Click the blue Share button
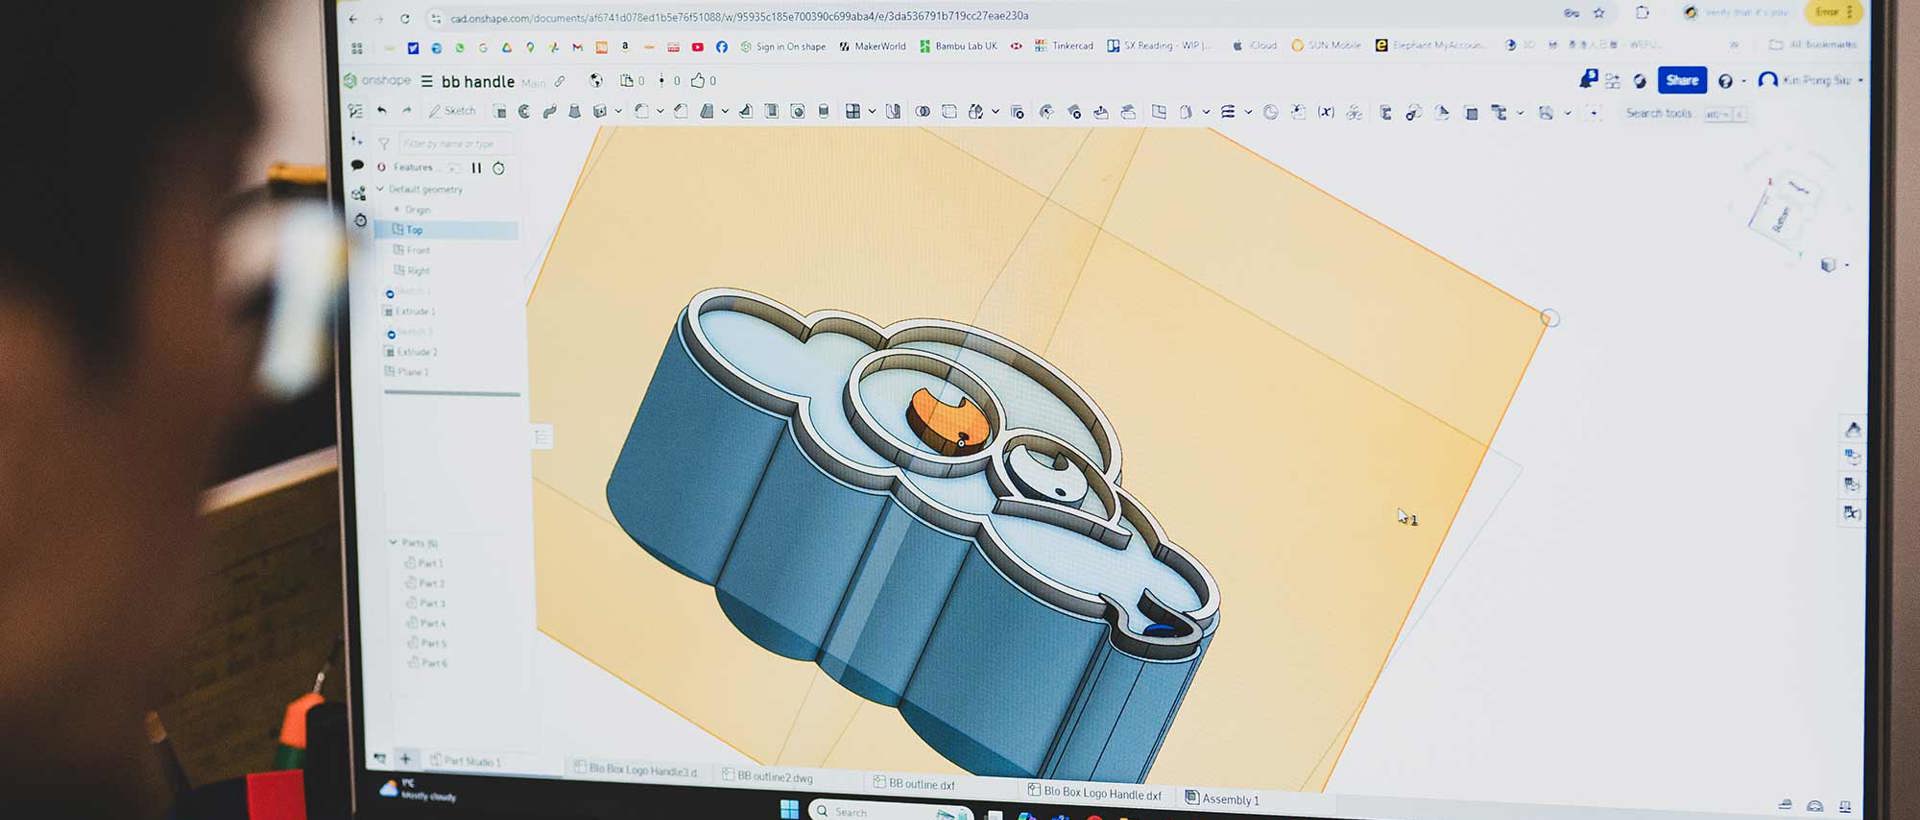This screenshot has width=1920, height=820. 1681,80
